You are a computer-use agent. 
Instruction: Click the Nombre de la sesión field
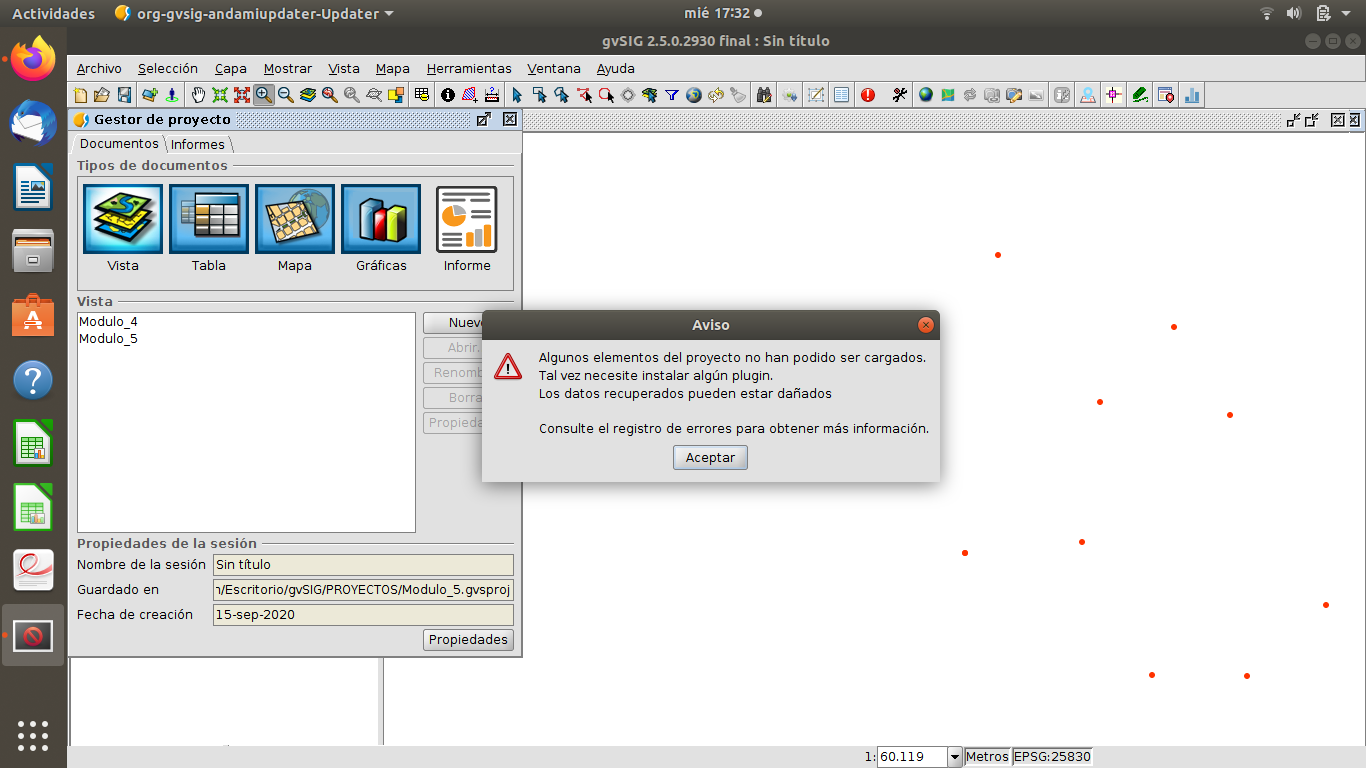(x=363, y=565)
